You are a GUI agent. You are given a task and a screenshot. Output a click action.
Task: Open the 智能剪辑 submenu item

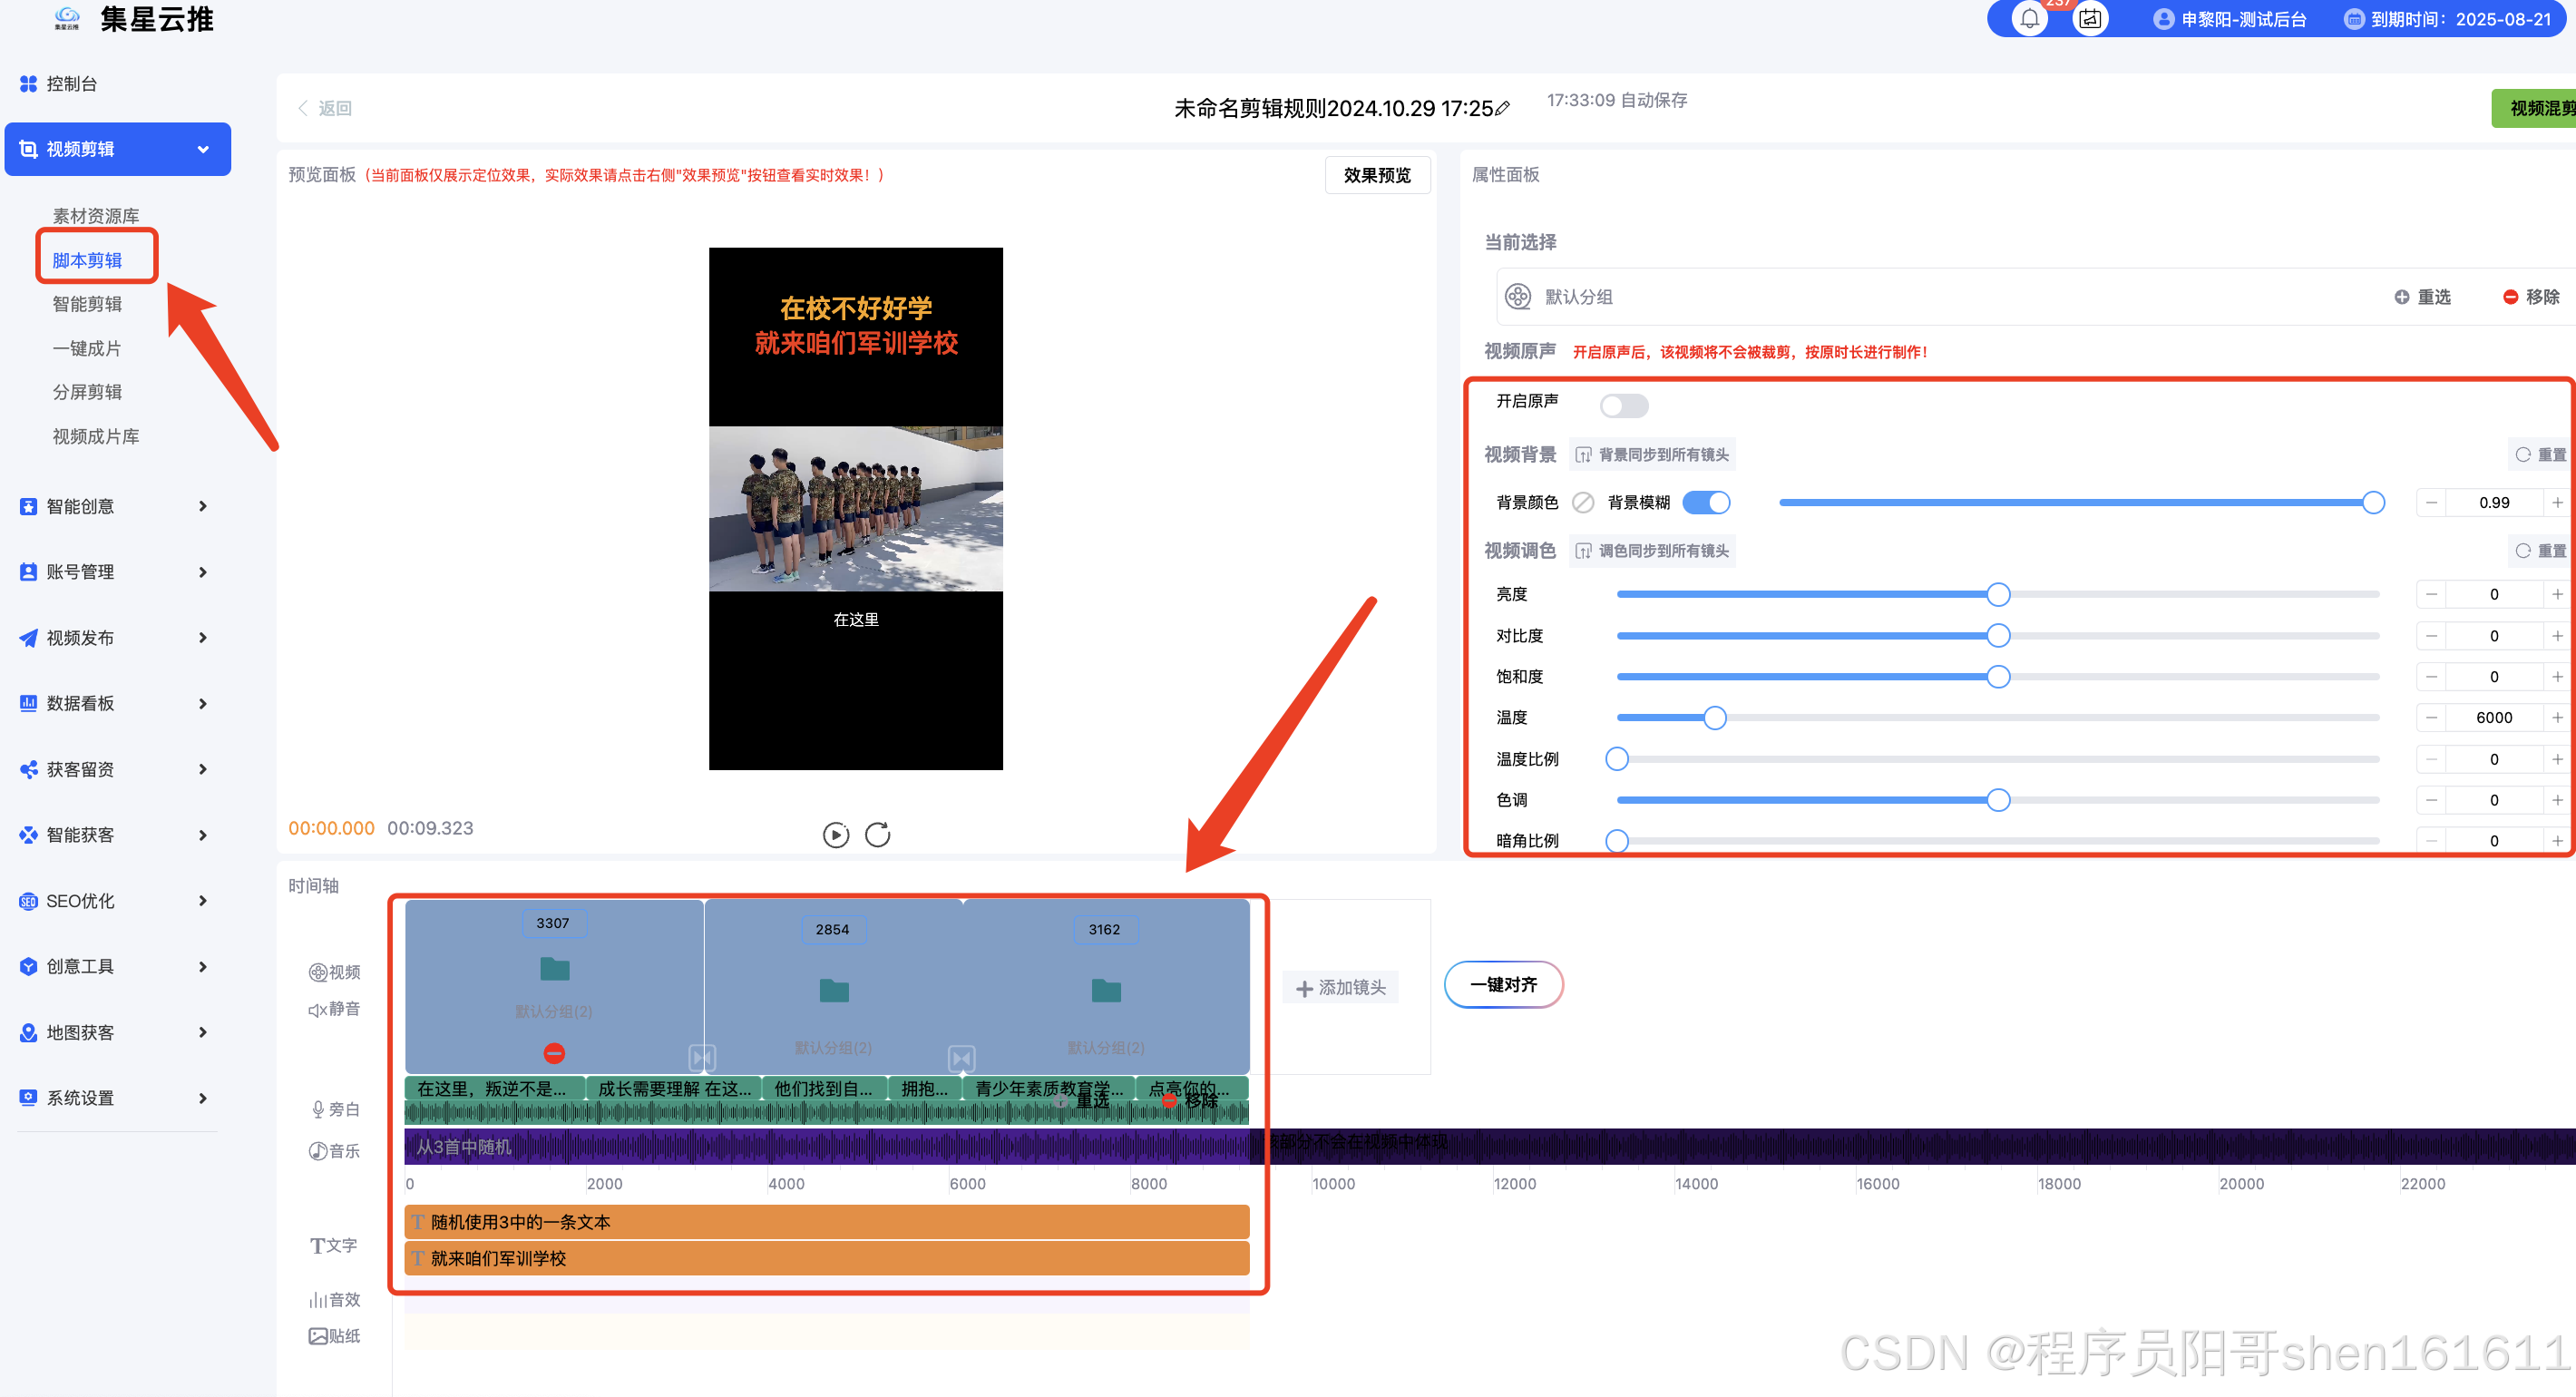tap(87, 304)
